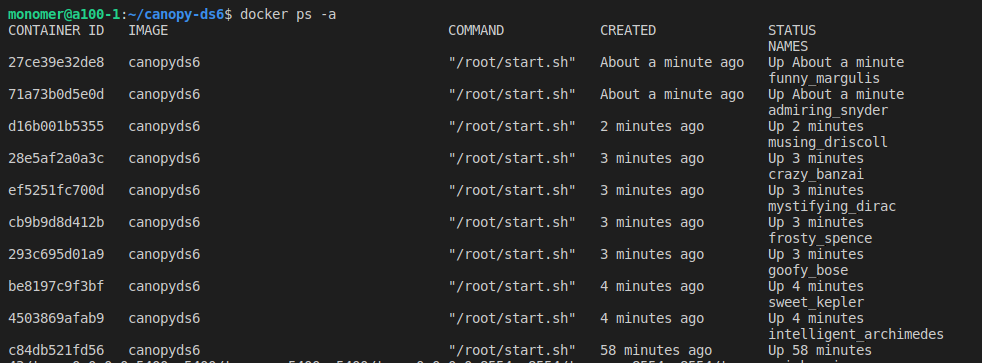The height and width of the screenshot is (363, 982).
Task: Select the name intelligent_archimedes
Action: click(855, 334)
